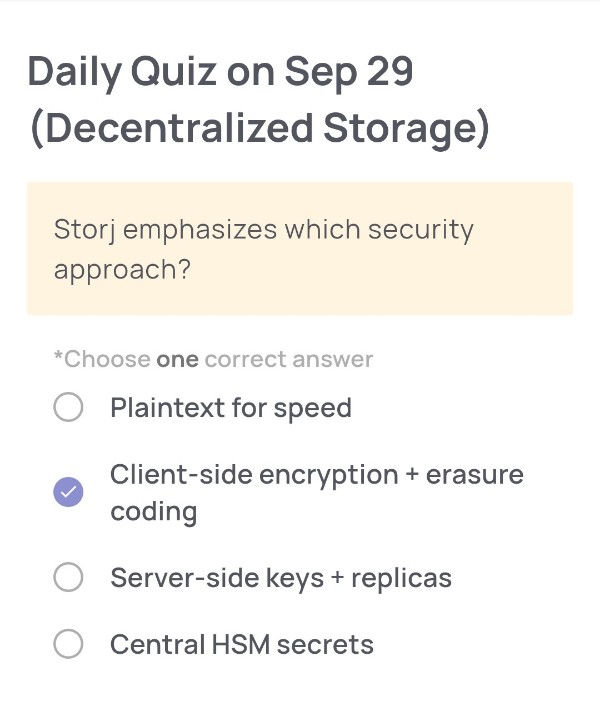
Task: Click the word "approach?" in the question
Action: (122, 270)
